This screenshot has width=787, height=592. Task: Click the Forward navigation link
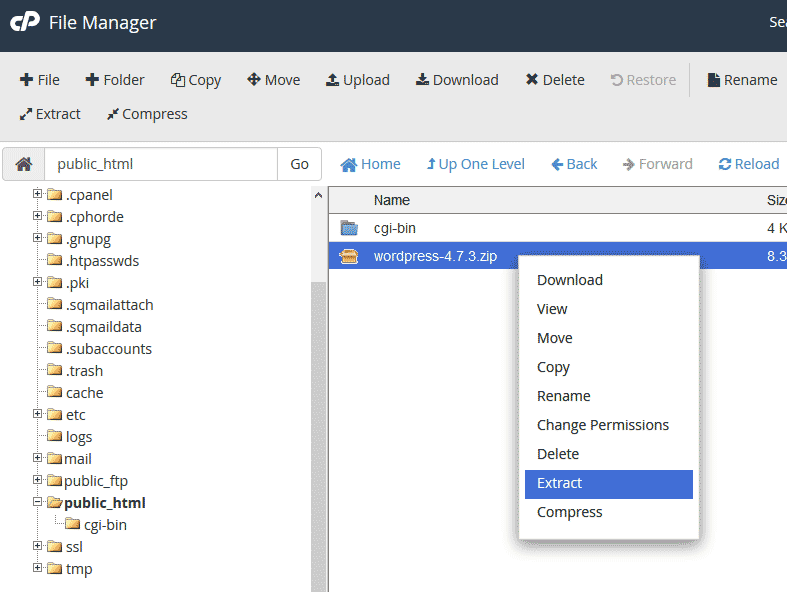click(657, 164)
